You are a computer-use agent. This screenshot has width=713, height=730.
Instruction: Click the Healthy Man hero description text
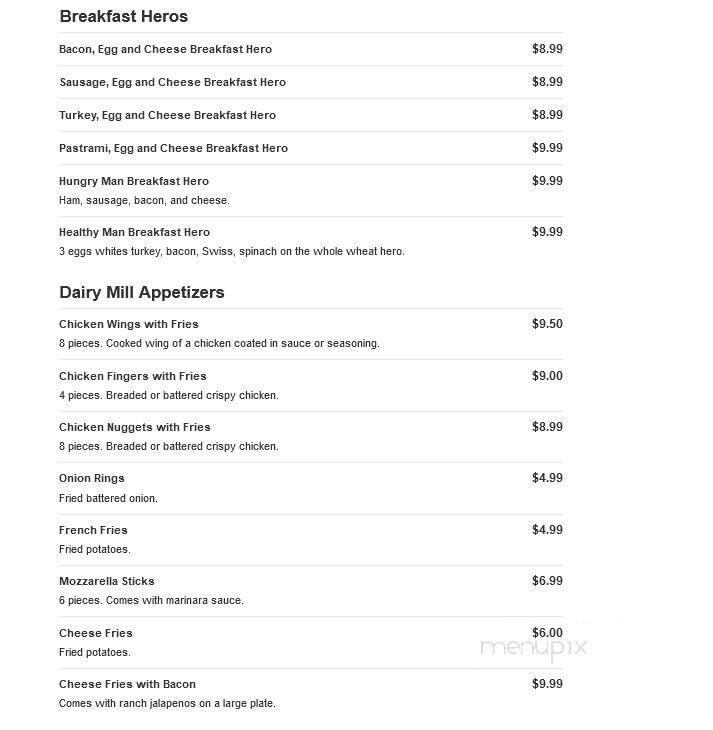(x=232, y=251)
